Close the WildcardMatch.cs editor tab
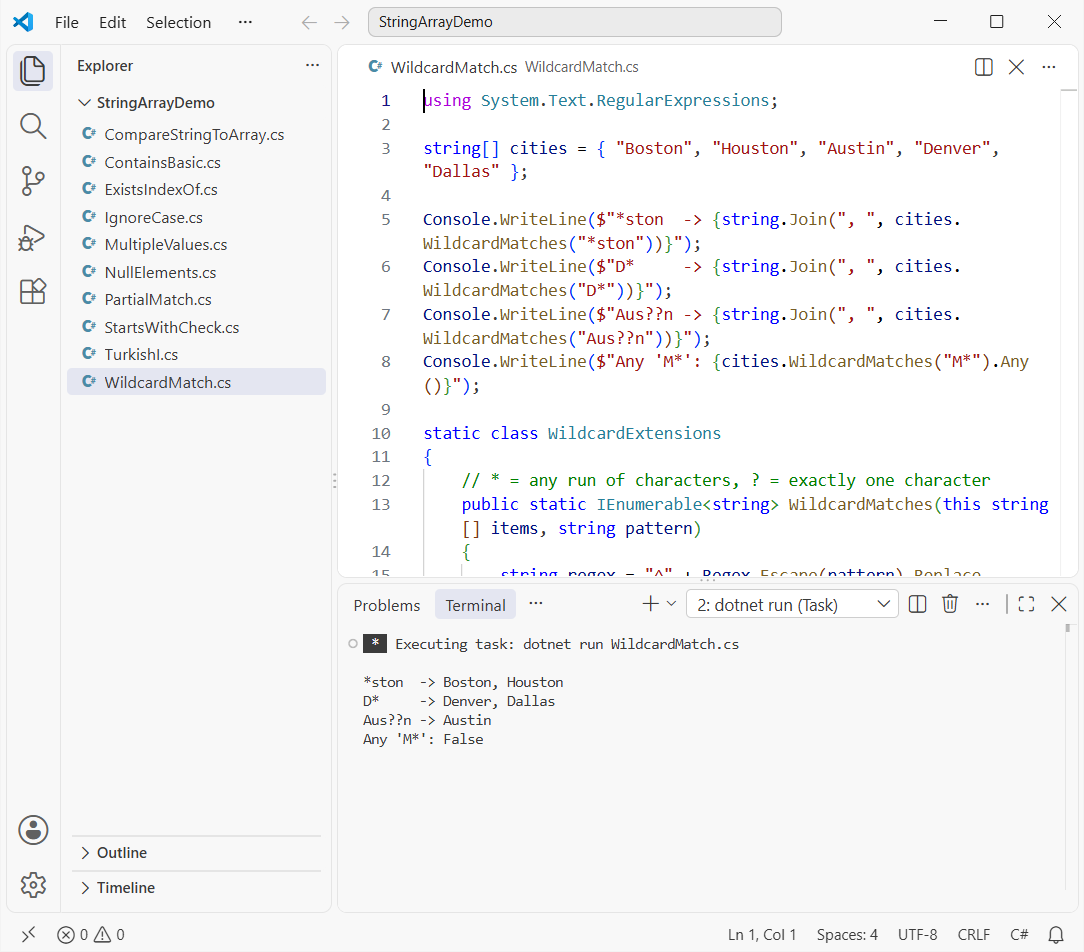Image resolution: width=1084 pixels, height=952 pixels. click(x=1016, y=67)
